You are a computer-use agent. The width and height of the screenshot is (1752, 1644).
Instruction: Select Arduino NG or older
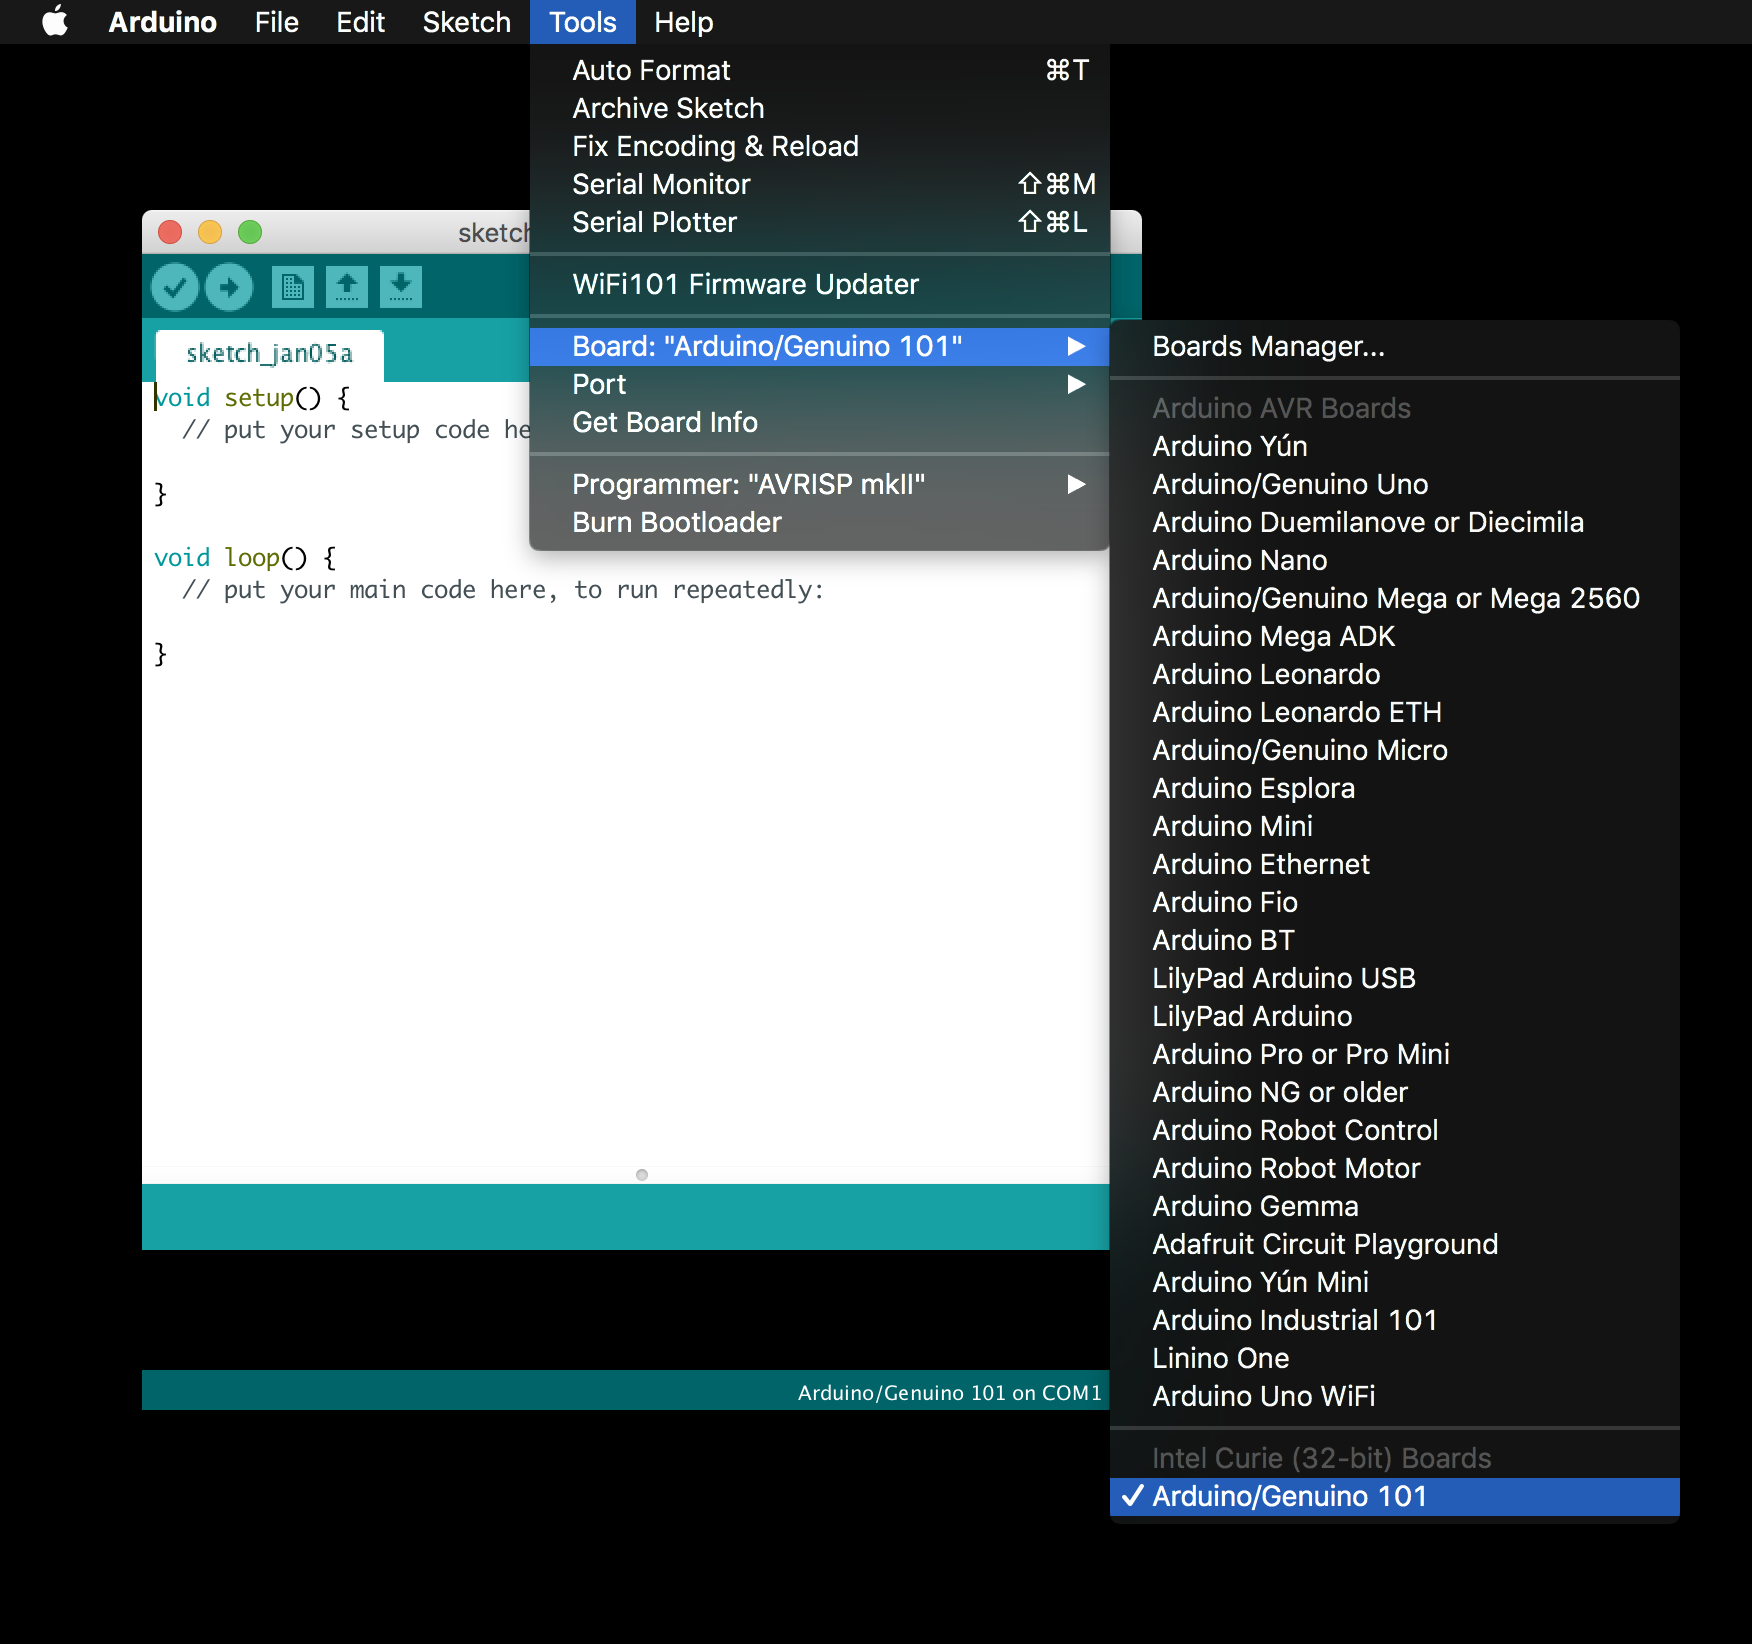tap(1395, 1093)
